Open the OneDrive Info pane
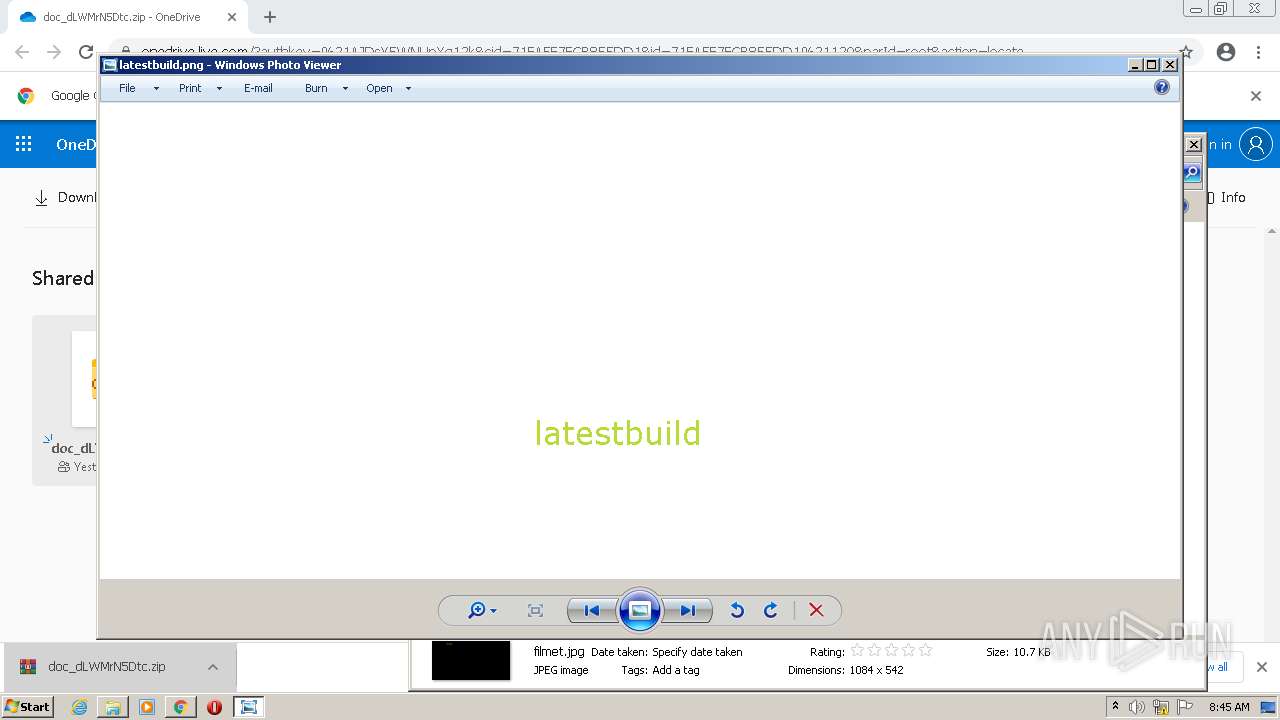Image resolution: width=1280 pixels, height=720 pixels. pyautogui.click(x=1226, y=197)
